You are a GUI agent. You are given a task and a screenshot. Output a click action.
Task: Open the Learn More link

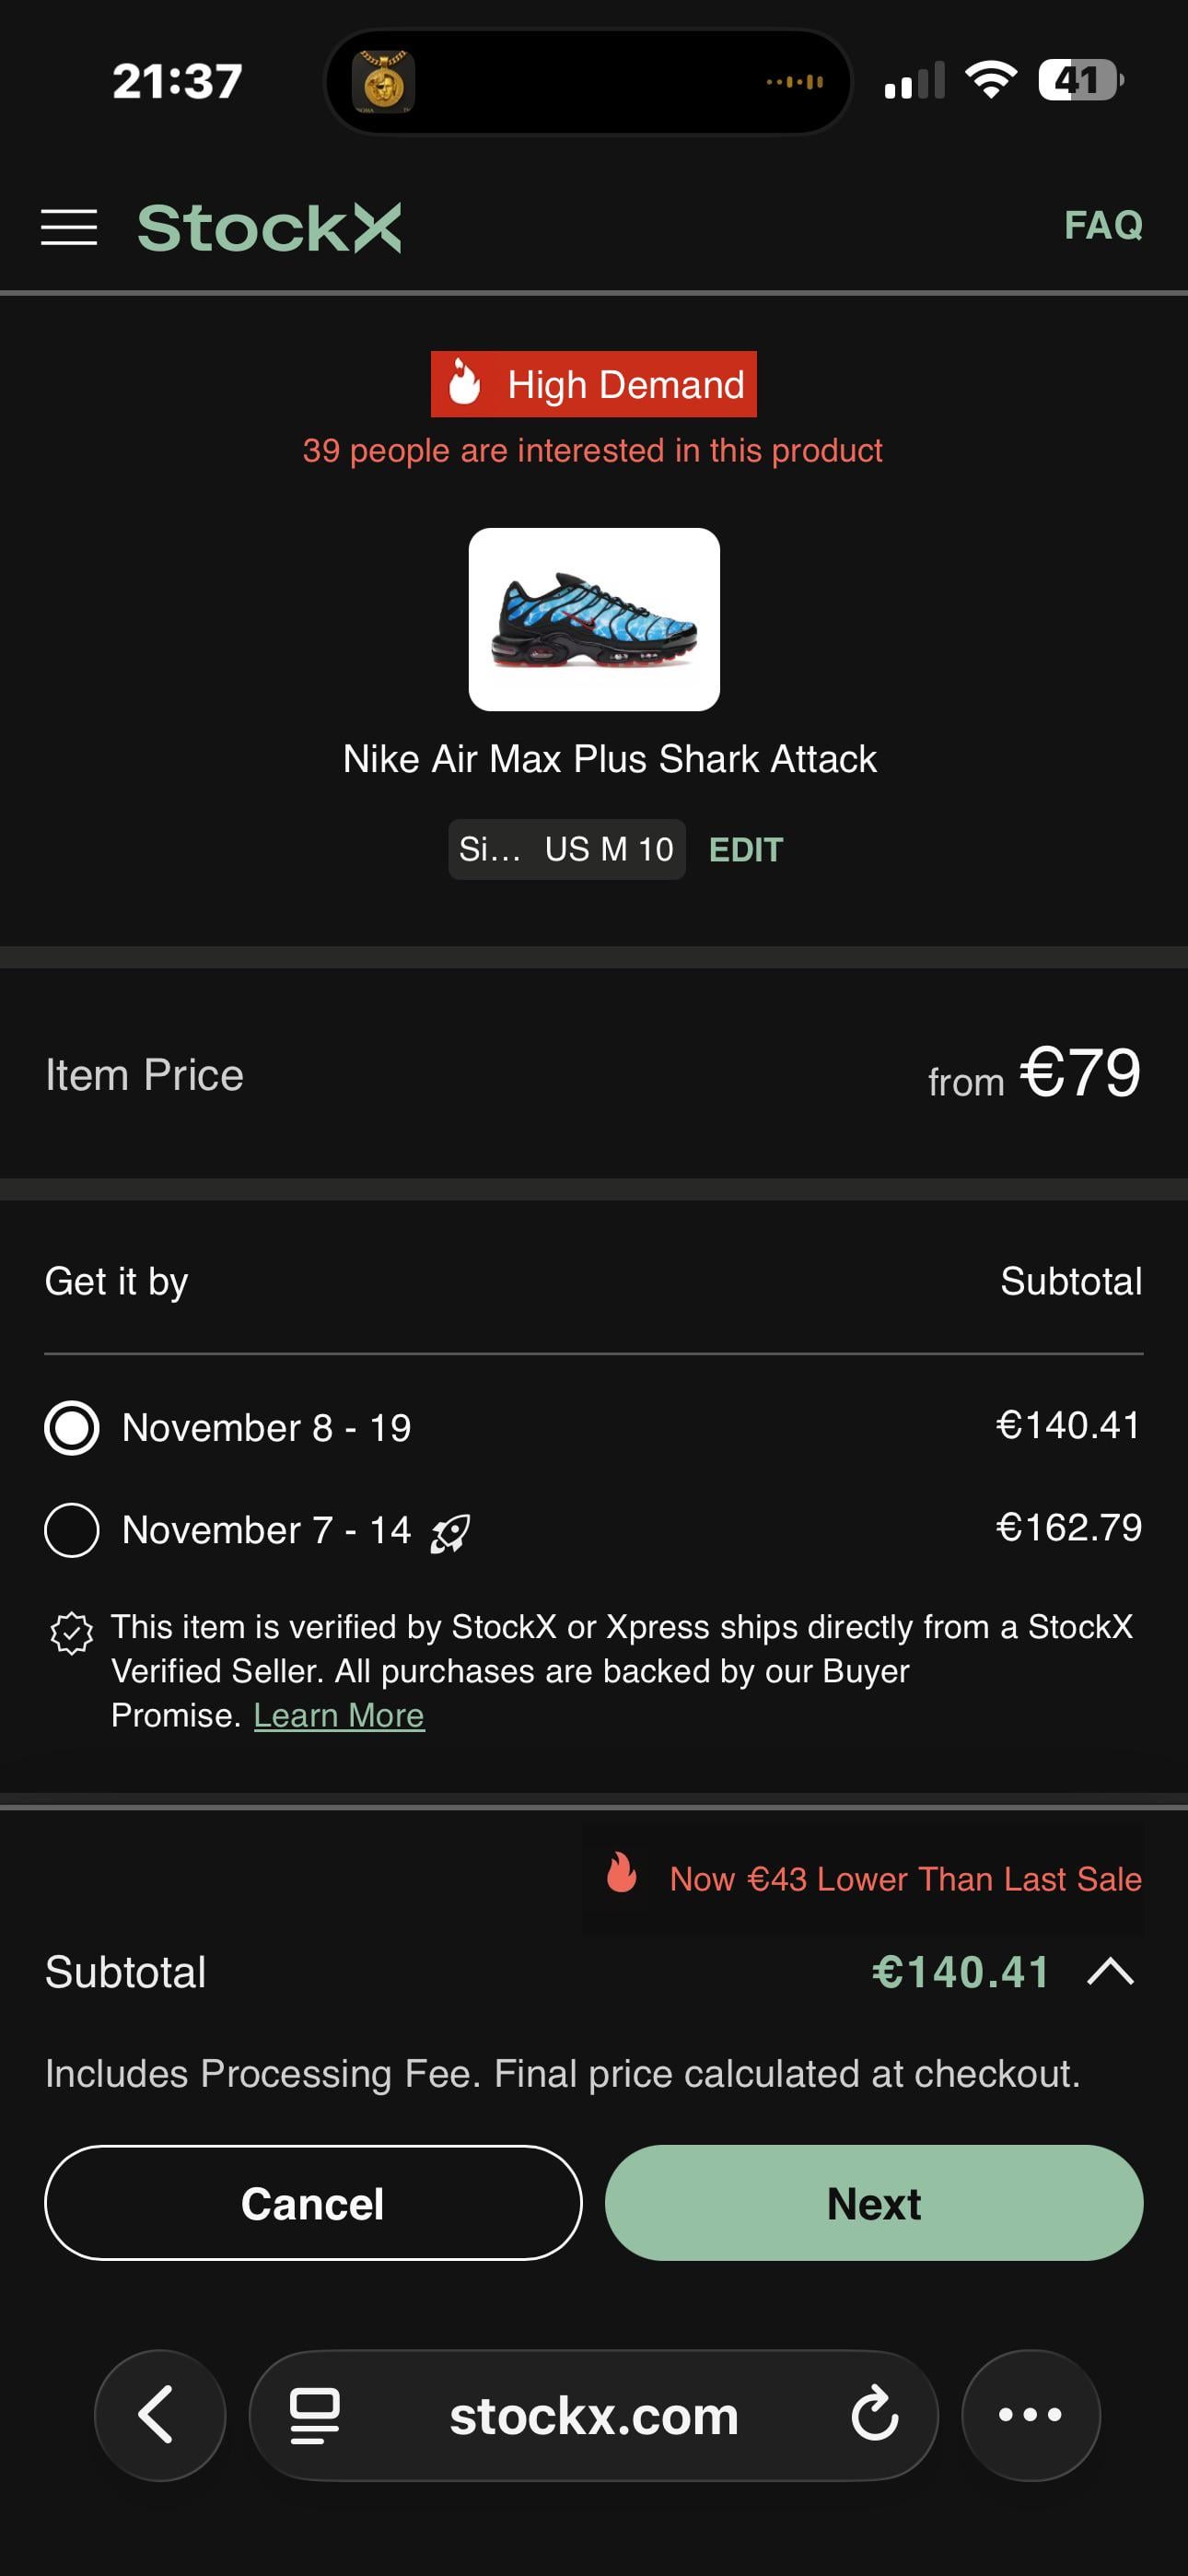tap(339, 1715)
